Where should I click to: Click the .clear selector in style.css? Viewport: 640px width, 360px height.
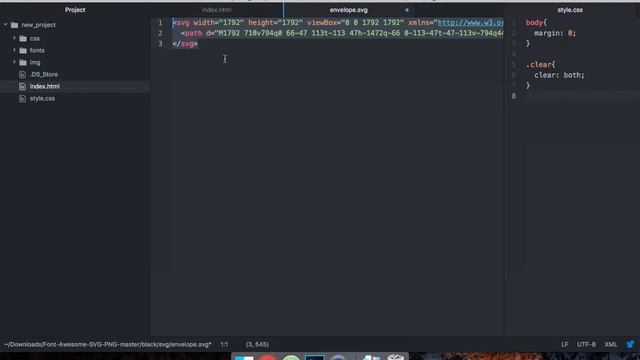tap(539, 64)
